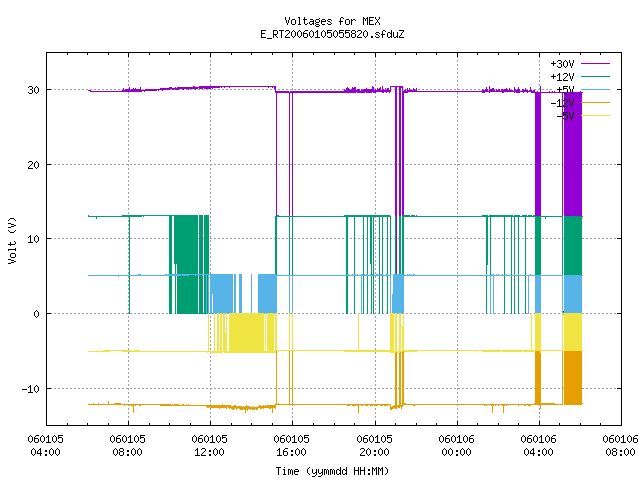Click the y-axis tick label '20'
640x480 pixels.
(33, 165)
